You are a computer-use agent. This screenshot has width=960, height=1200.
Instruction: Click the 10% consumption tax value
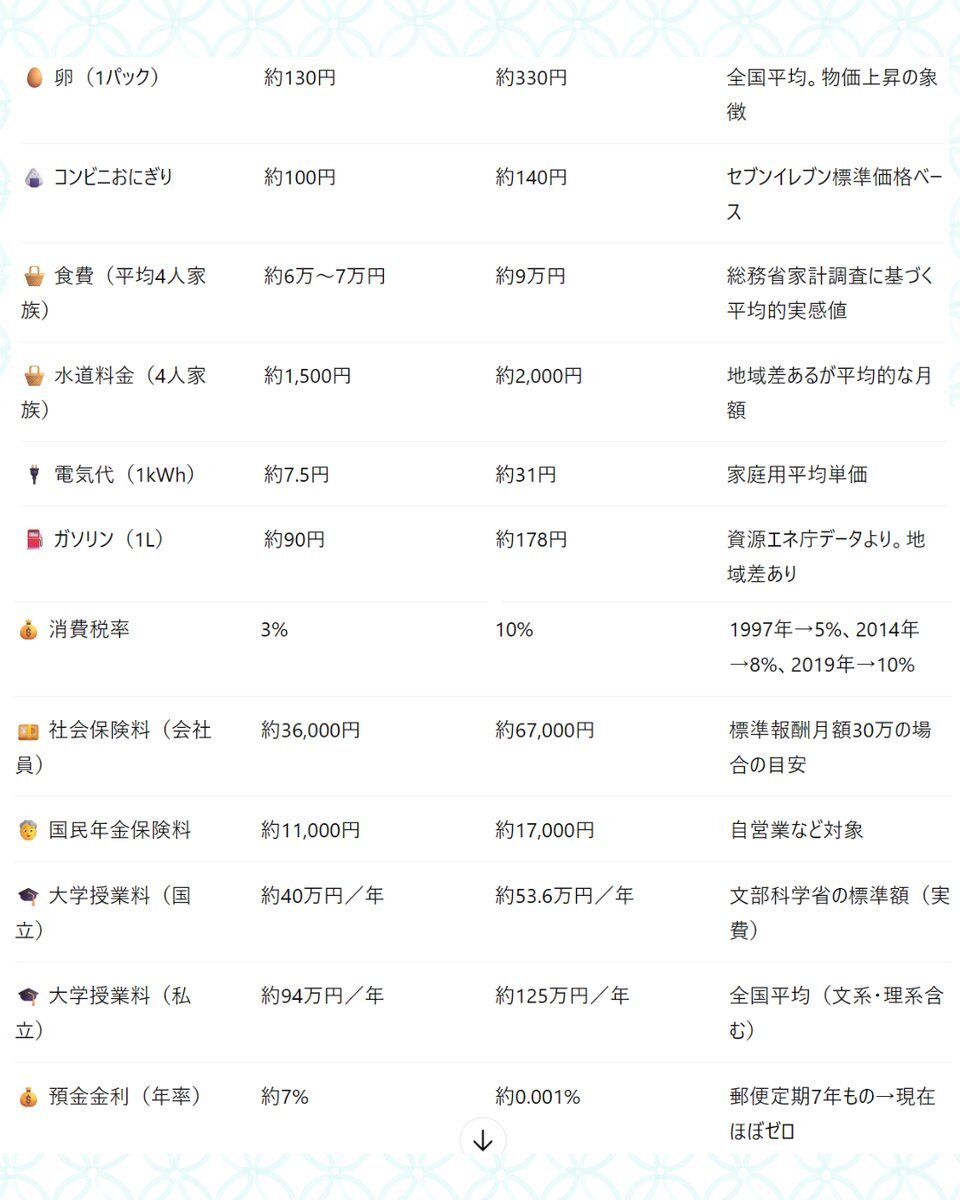(514, 630)
